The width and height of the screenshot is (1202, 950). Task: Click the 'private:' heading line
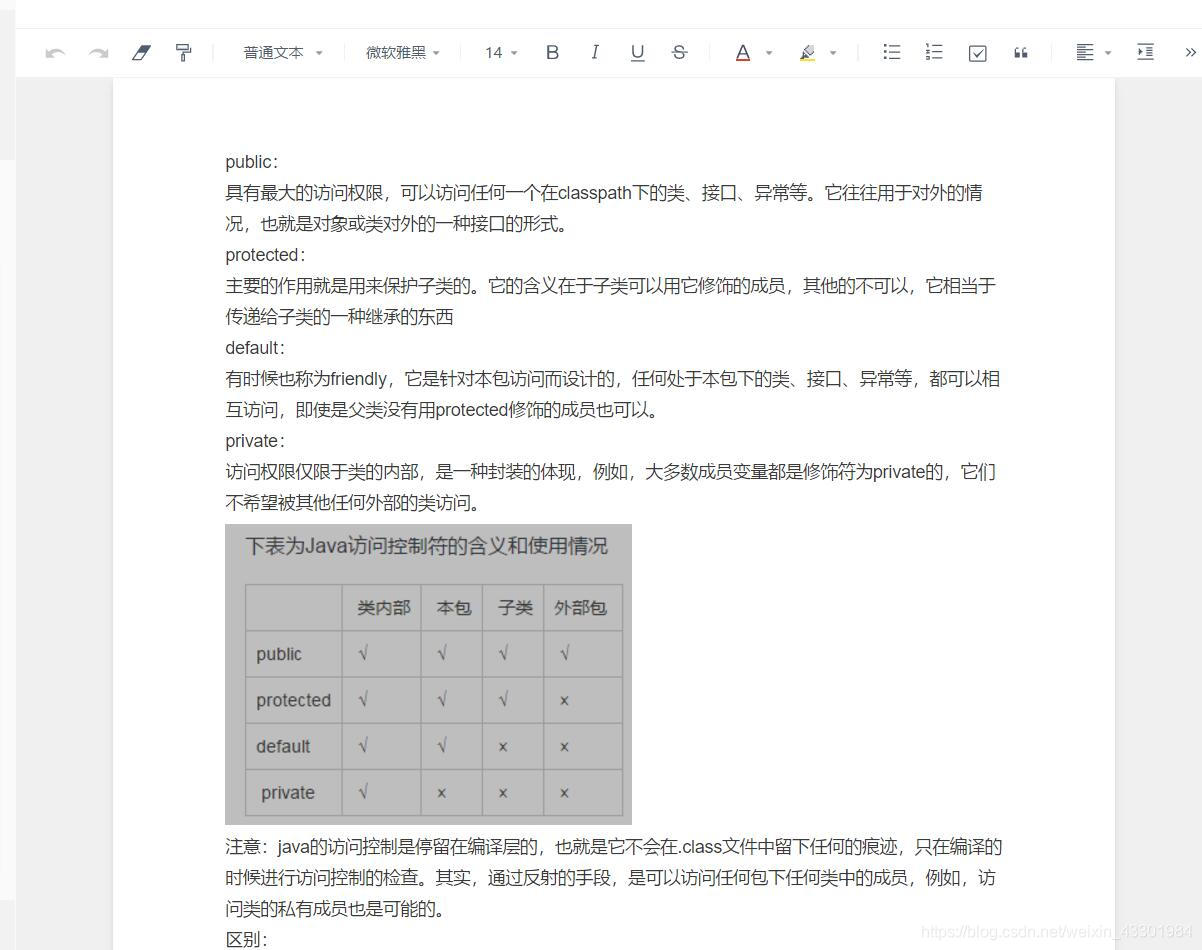click(x=255, y=441)
